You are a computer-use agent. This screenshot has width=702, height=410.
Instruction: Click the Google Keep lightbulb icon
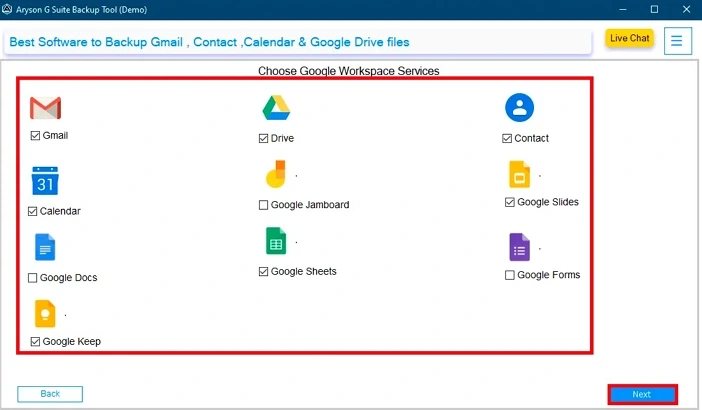[46, 313]
